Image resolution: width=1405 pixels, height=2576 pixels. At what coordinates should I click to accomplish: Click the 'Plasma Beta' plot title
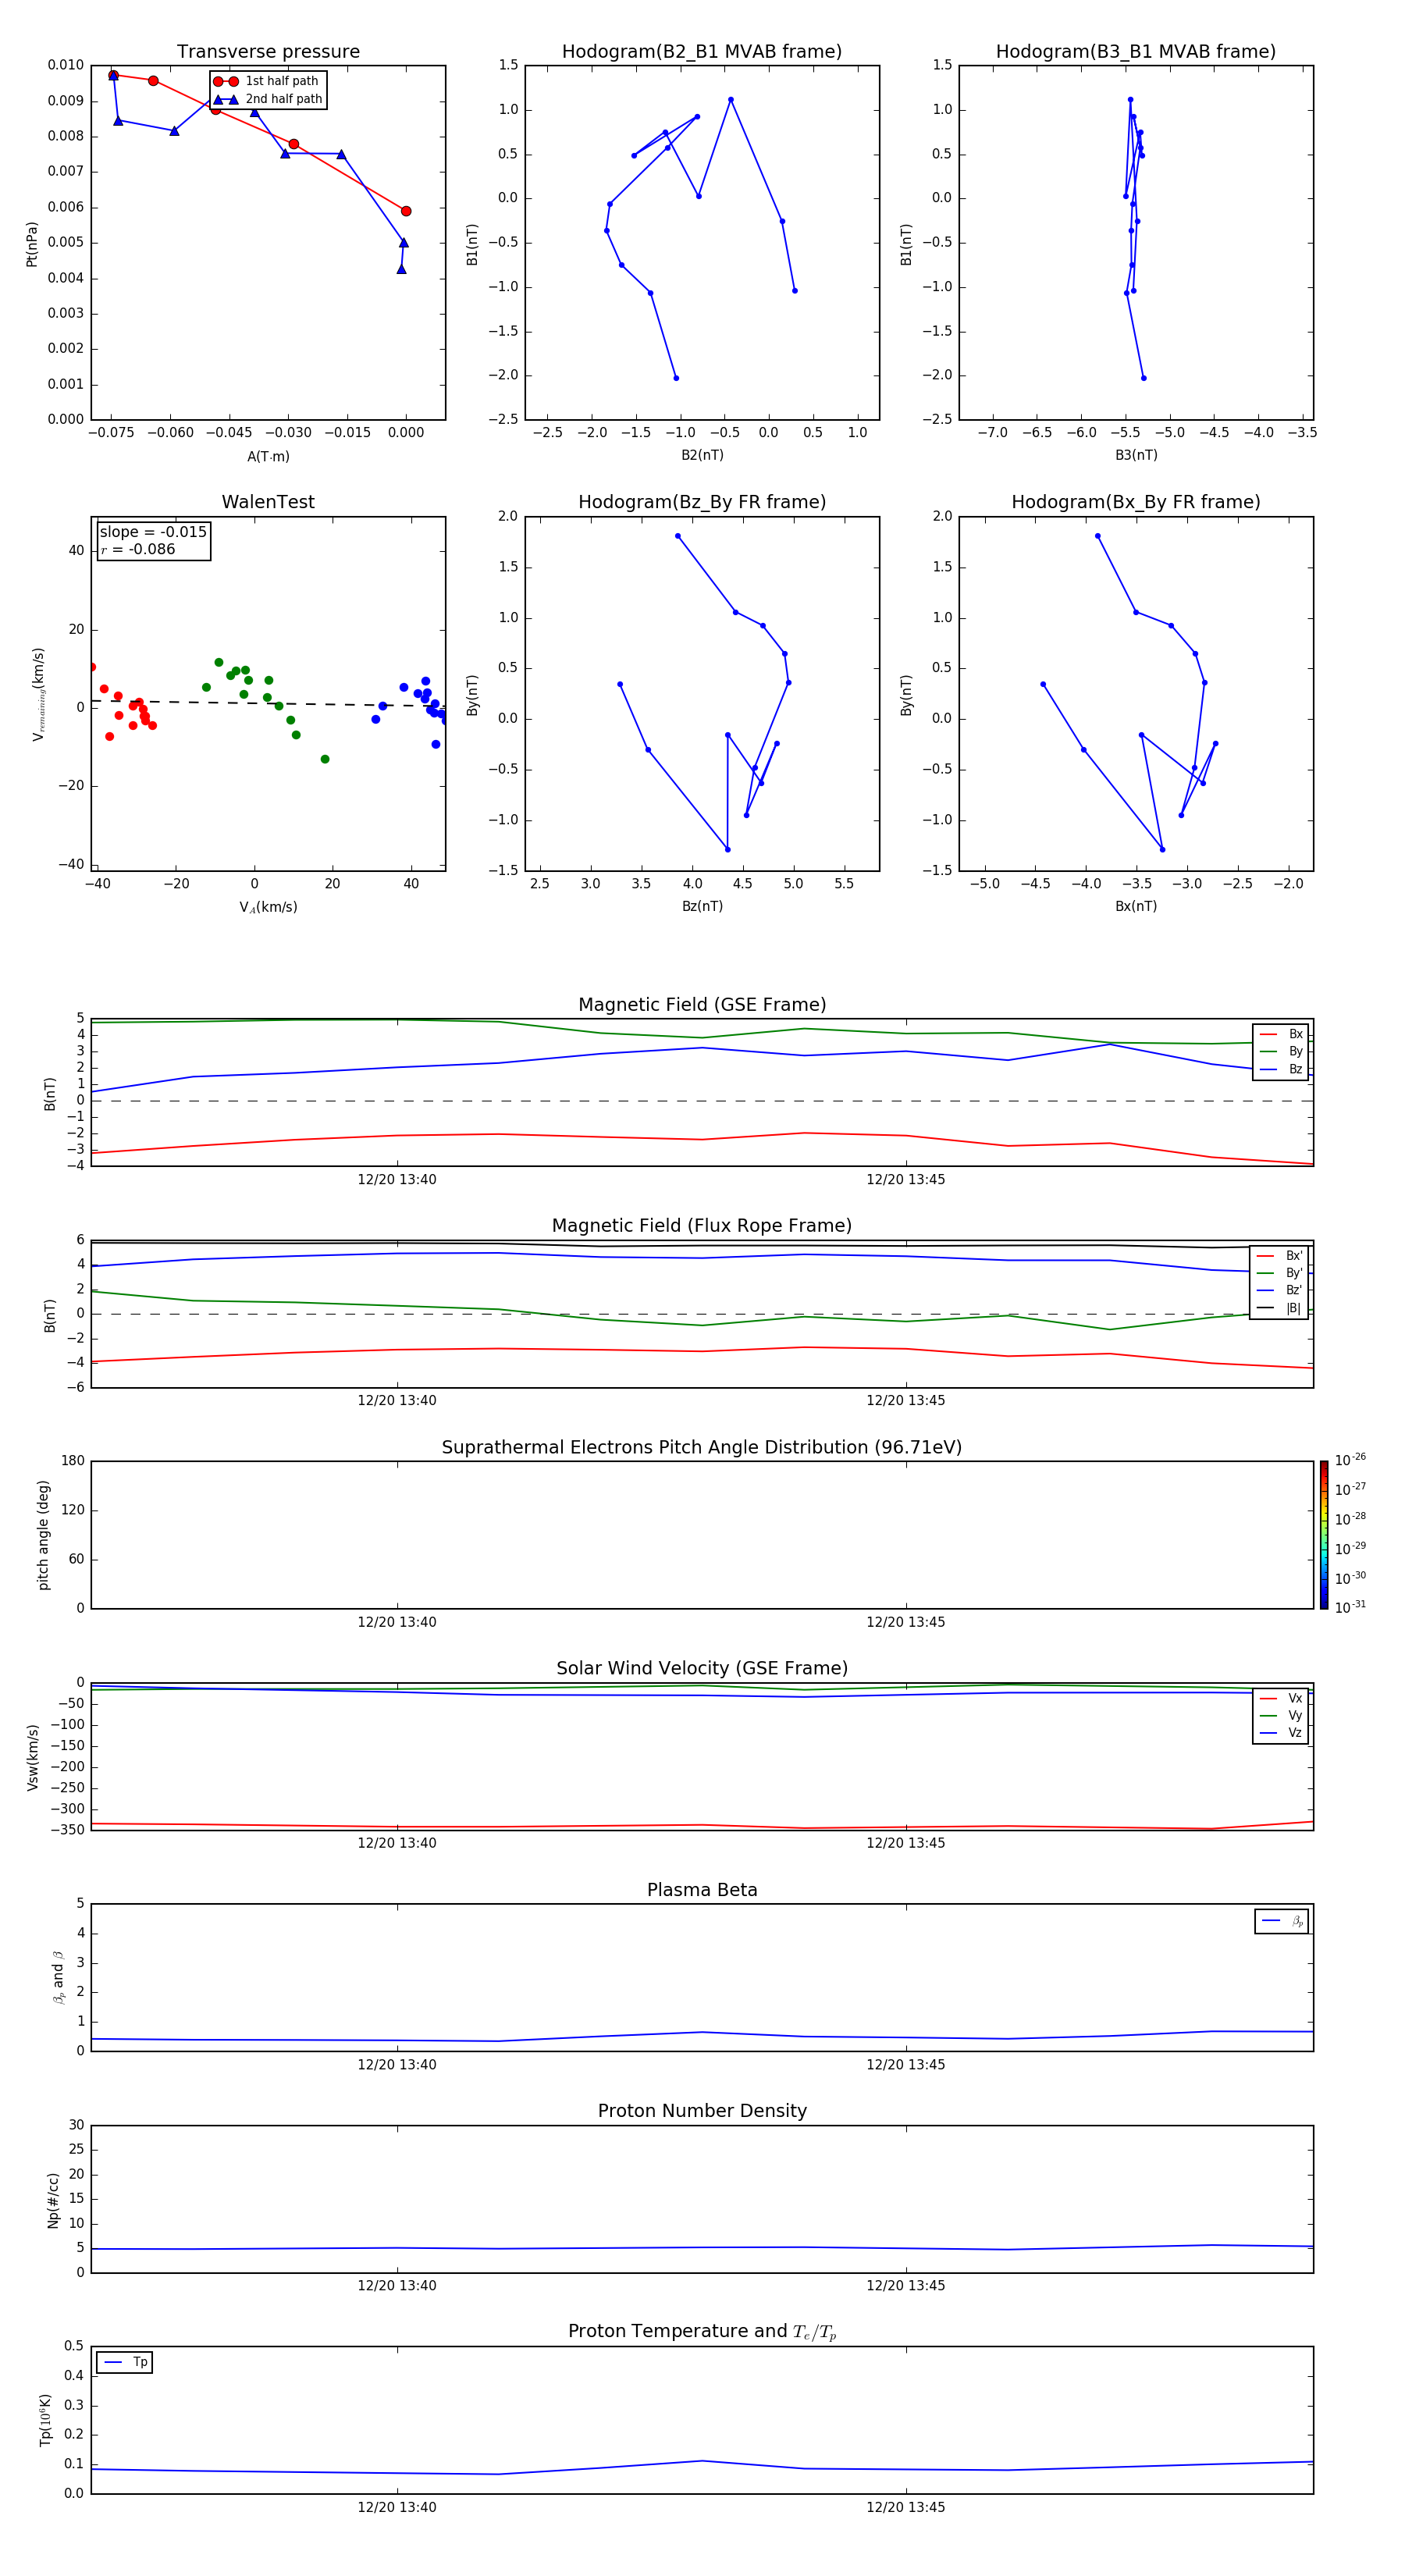coord(702,1890)
